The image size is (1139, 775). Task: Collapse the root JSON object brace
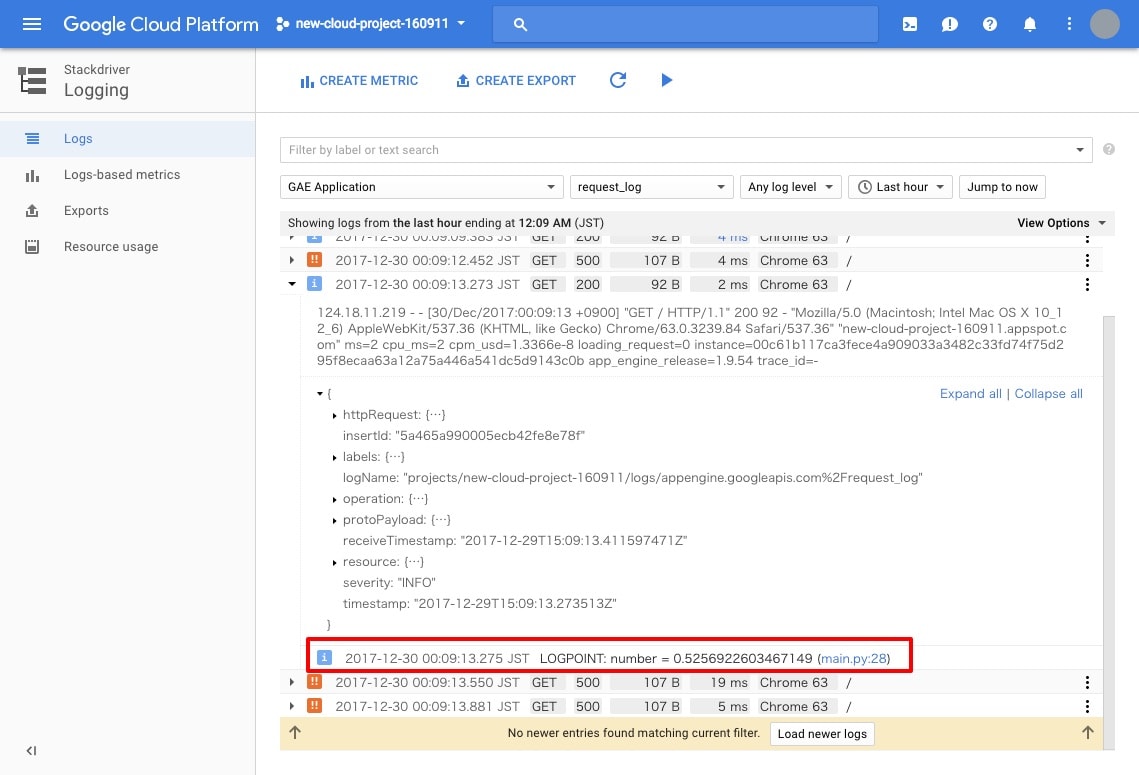pos(320,394)
